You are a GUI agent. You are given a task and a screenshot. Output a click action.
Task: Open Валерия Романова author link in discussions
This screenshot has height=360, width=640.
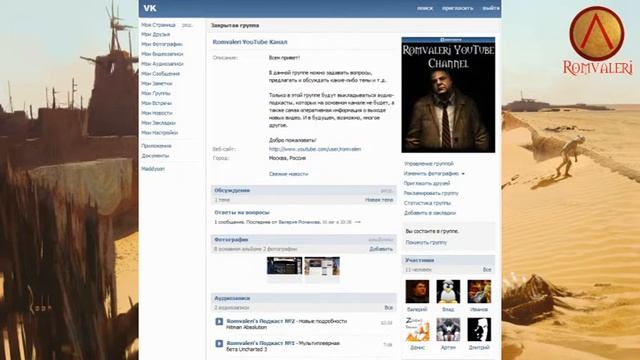click(300, 222)
